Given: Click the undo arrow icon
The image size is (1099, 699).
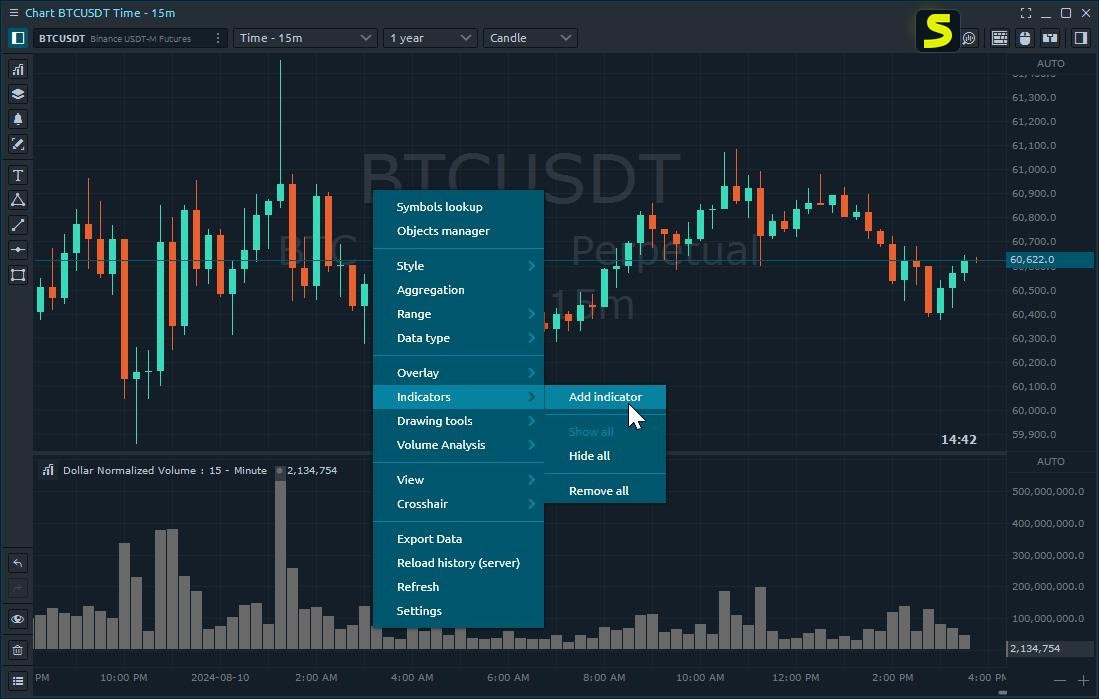Looking at the screenshot, I should (x=18, y=562).
